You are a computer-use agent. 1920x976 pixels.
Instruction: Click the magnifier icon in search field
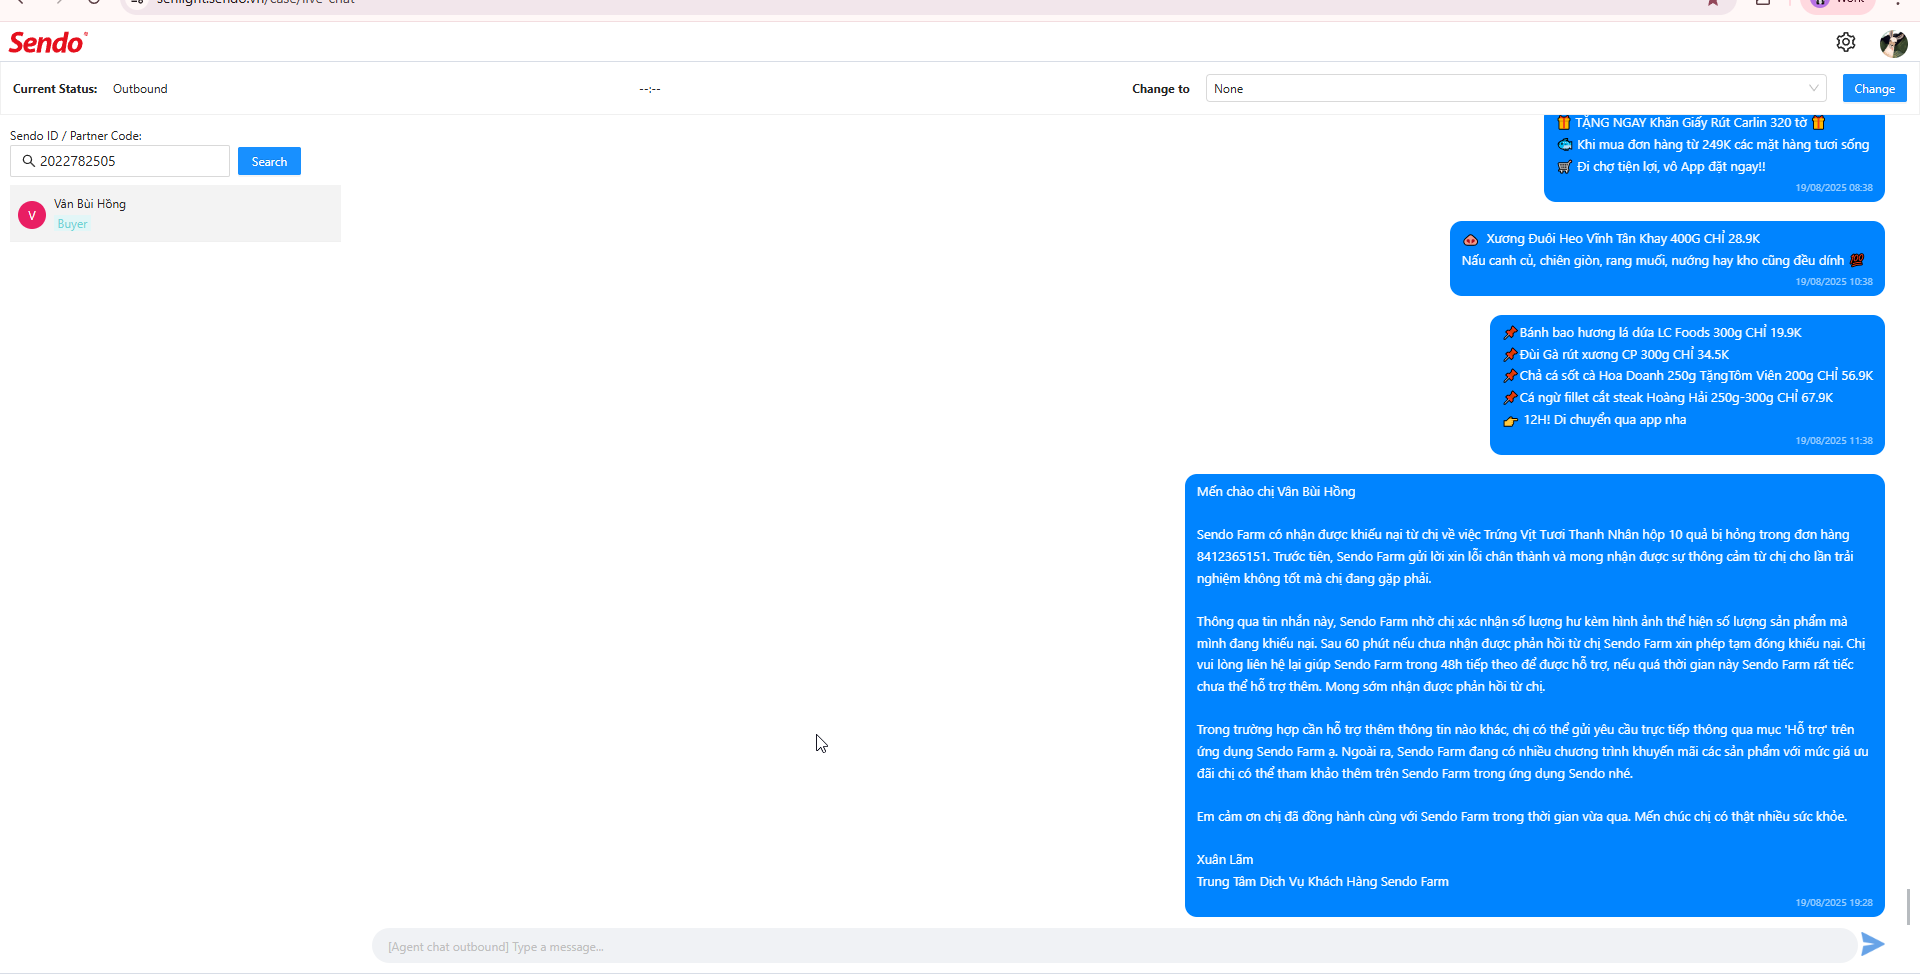click(28, 161)
